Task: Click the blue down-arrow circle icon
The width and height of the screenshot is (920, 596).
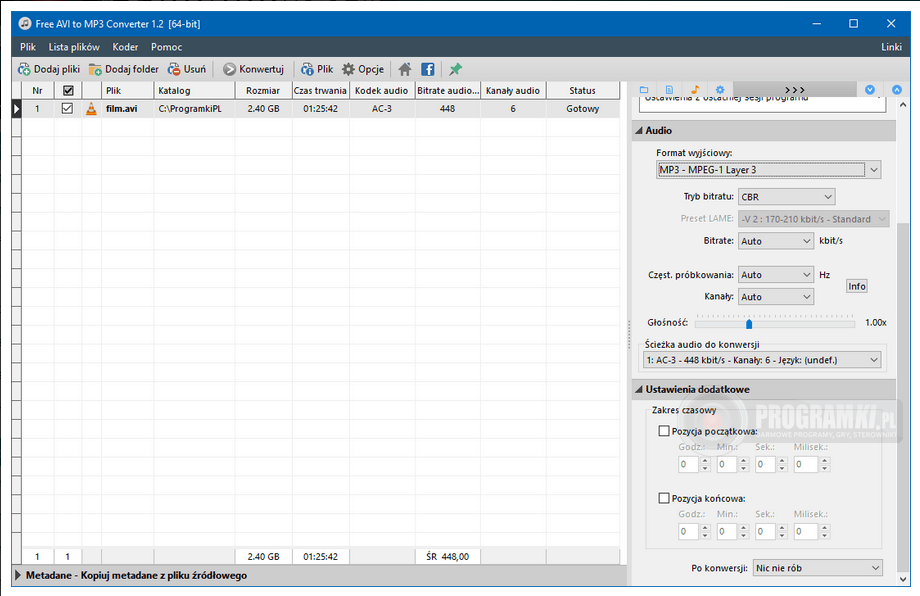Action: coord(870,90)
